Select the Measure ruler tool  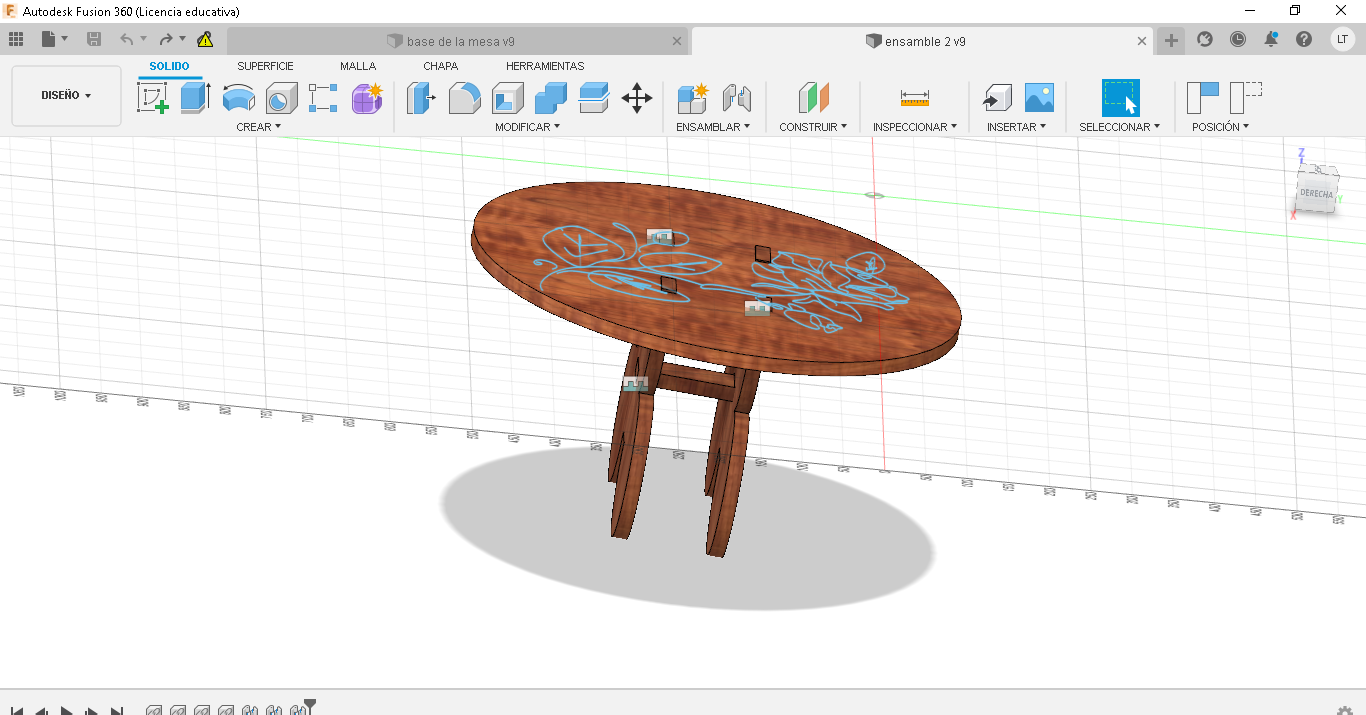(914, 98)
